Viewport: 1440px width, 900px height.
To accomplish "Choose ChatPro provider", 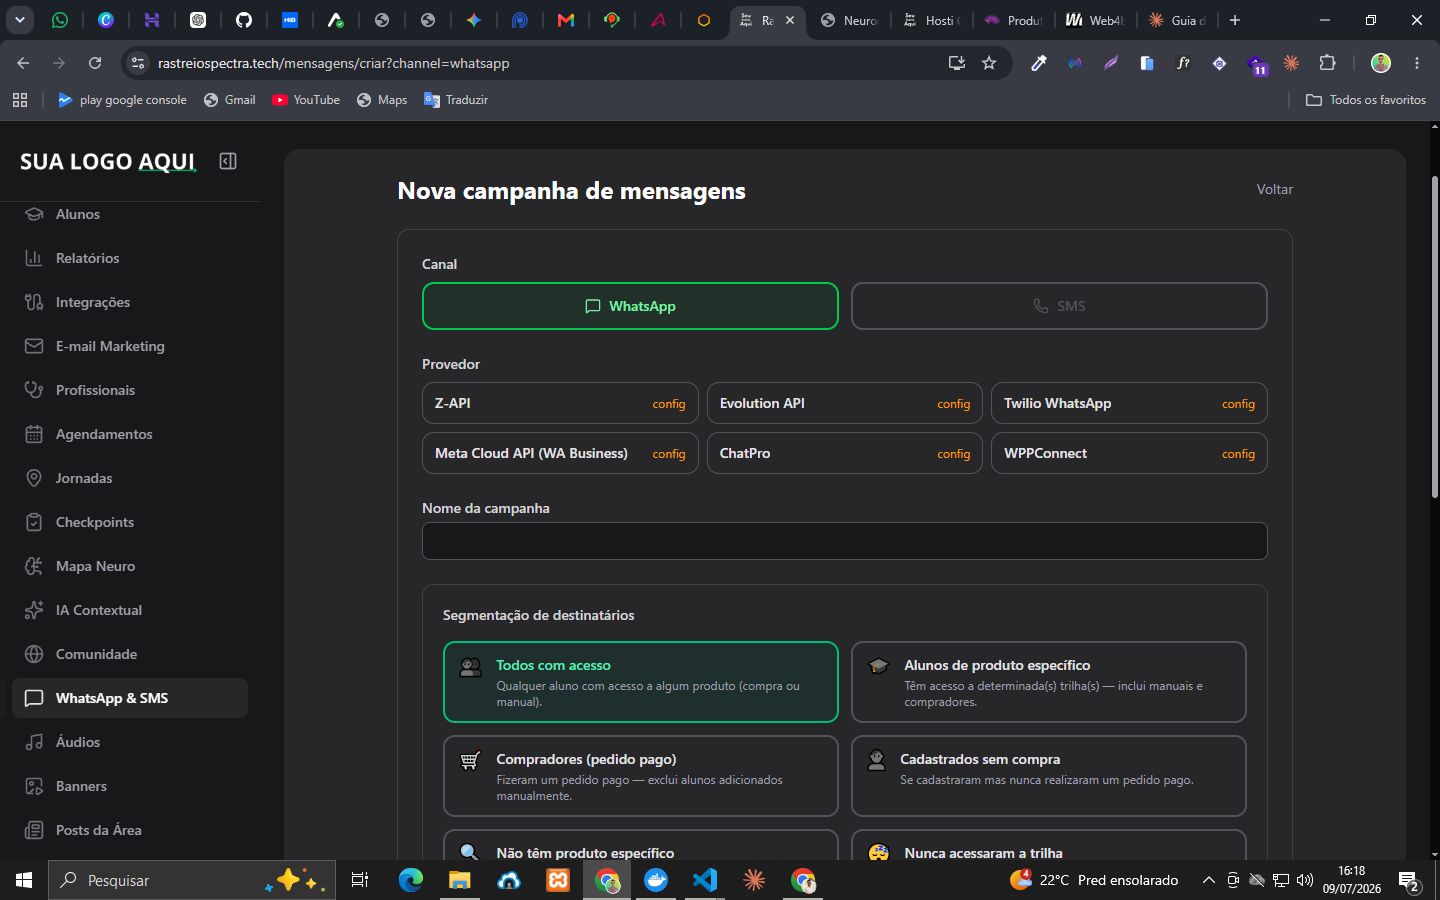I will (845, 453).
